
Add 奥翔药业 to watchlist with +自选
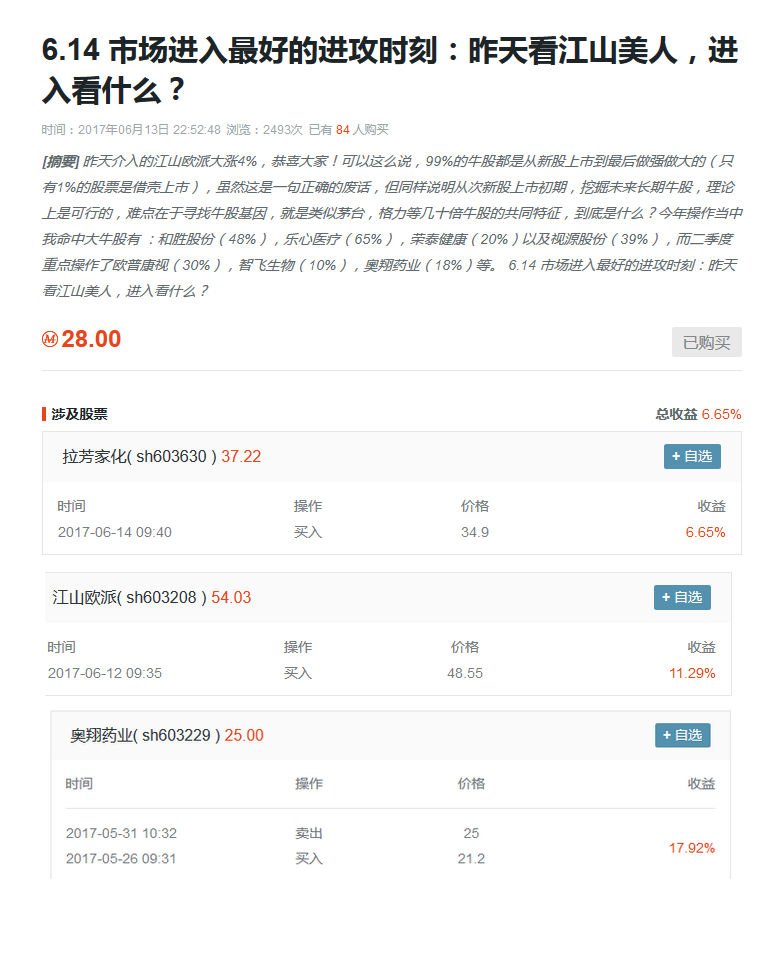pyautogui.click(x=682, y=735)
